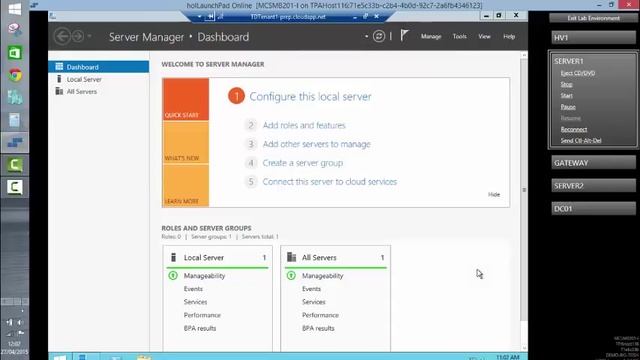Open BPA results in the Local Server tile
640x360 pixels.
(200, 328)
